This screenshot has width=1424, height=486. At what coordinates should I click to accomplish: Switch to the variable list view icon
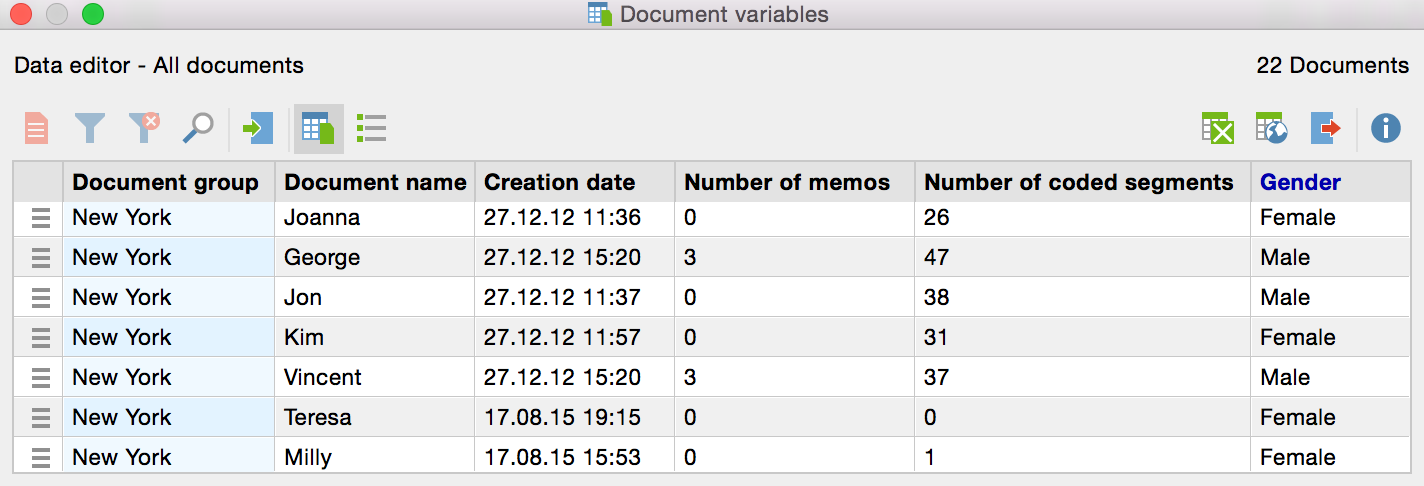[x=372, y=128]
